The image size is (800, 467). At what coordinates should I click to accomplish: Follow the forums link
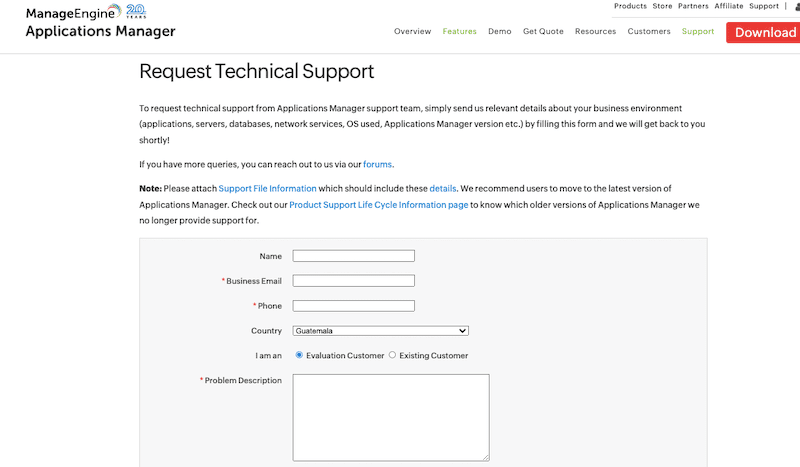[378, 164]
